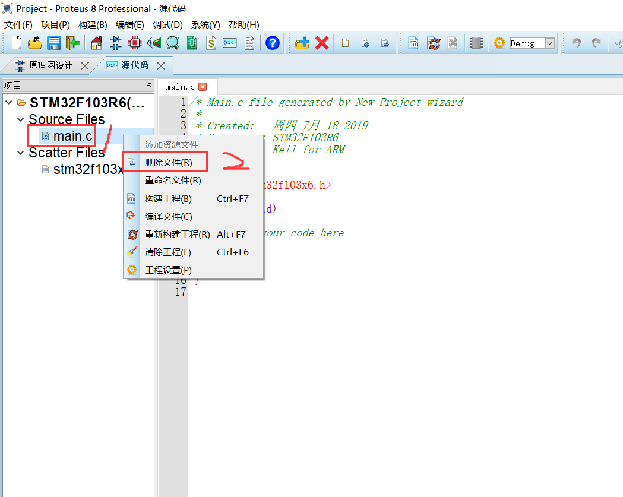Open PCB Layout red chip icon

tap(135, 43)
